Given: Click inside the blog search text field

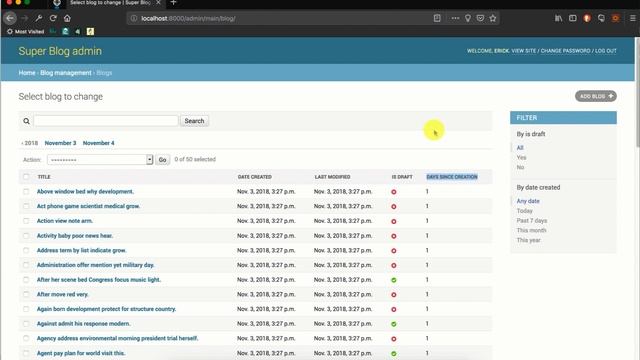Looking at the screenshot, I should (106, 121).
